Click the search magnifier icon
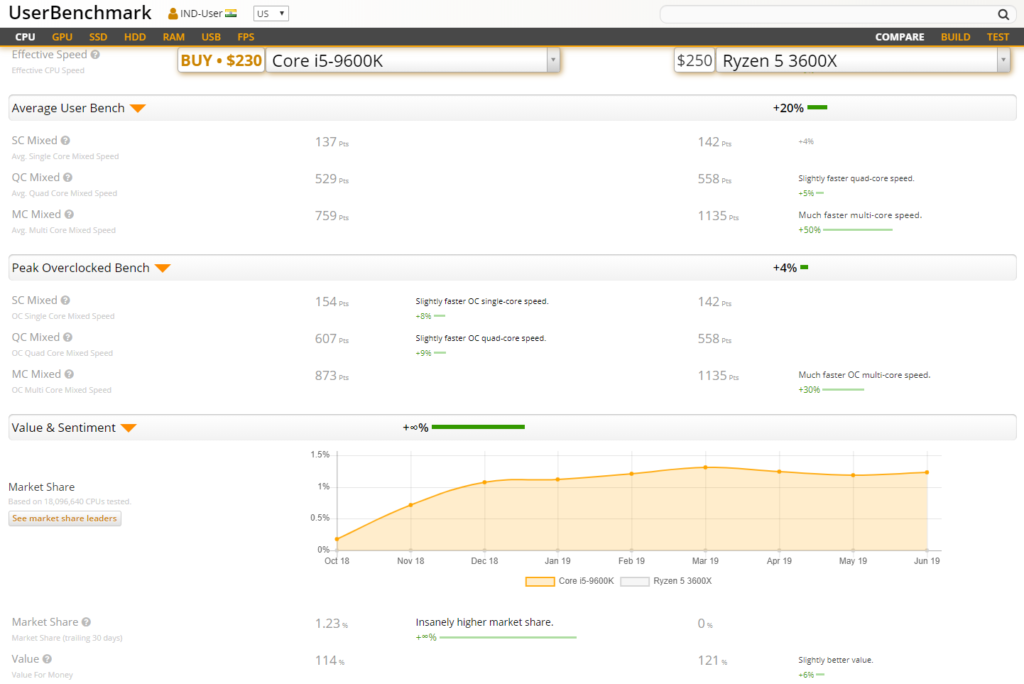Viewport: 1024px width, 684px height. coord(1003,14)
